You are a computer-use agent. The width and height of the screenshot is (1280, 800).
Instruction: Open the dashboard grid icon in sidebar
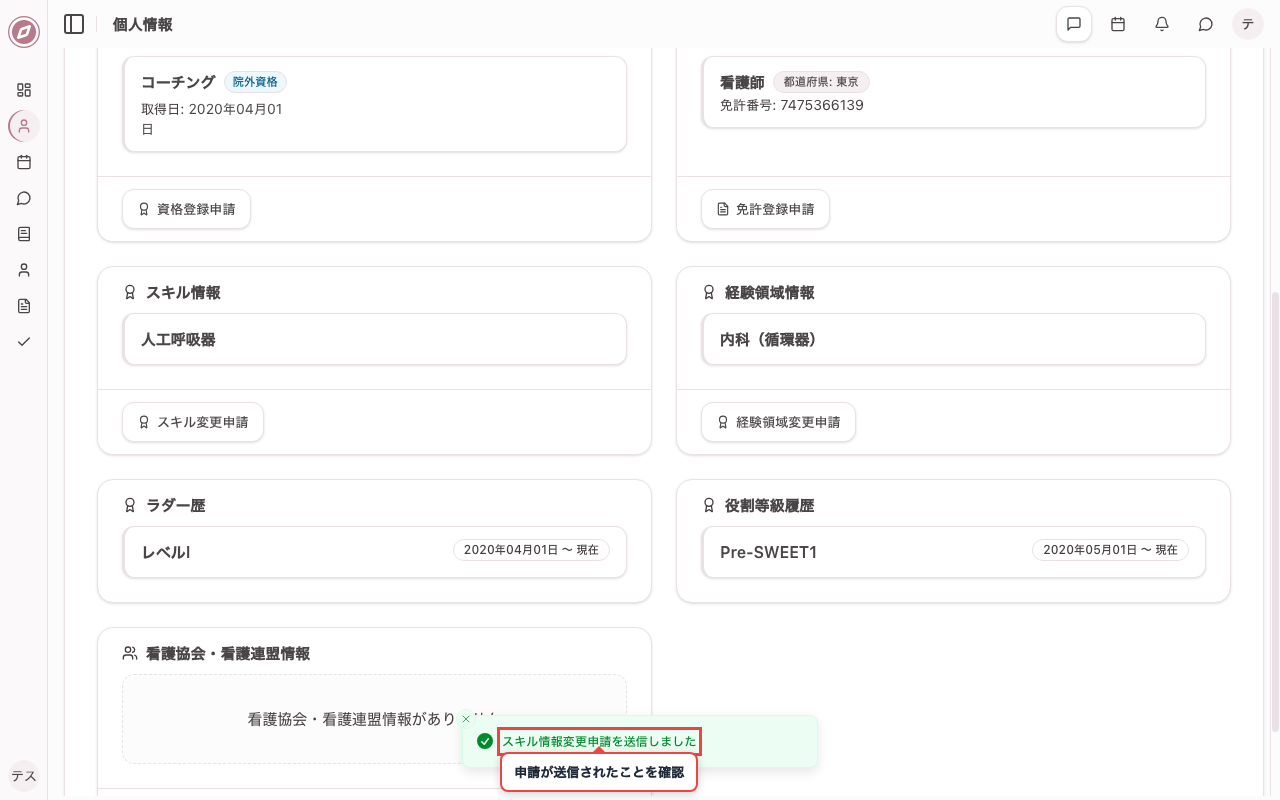pyautogui.click(x=24, y=90)
